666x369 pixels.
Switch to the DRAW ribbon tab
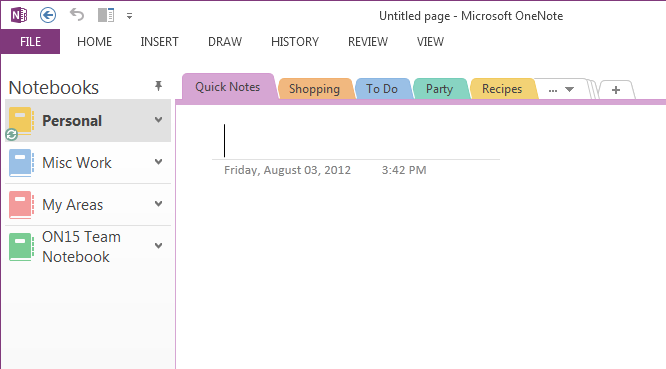pyautogui.click(x=225, y=42)
